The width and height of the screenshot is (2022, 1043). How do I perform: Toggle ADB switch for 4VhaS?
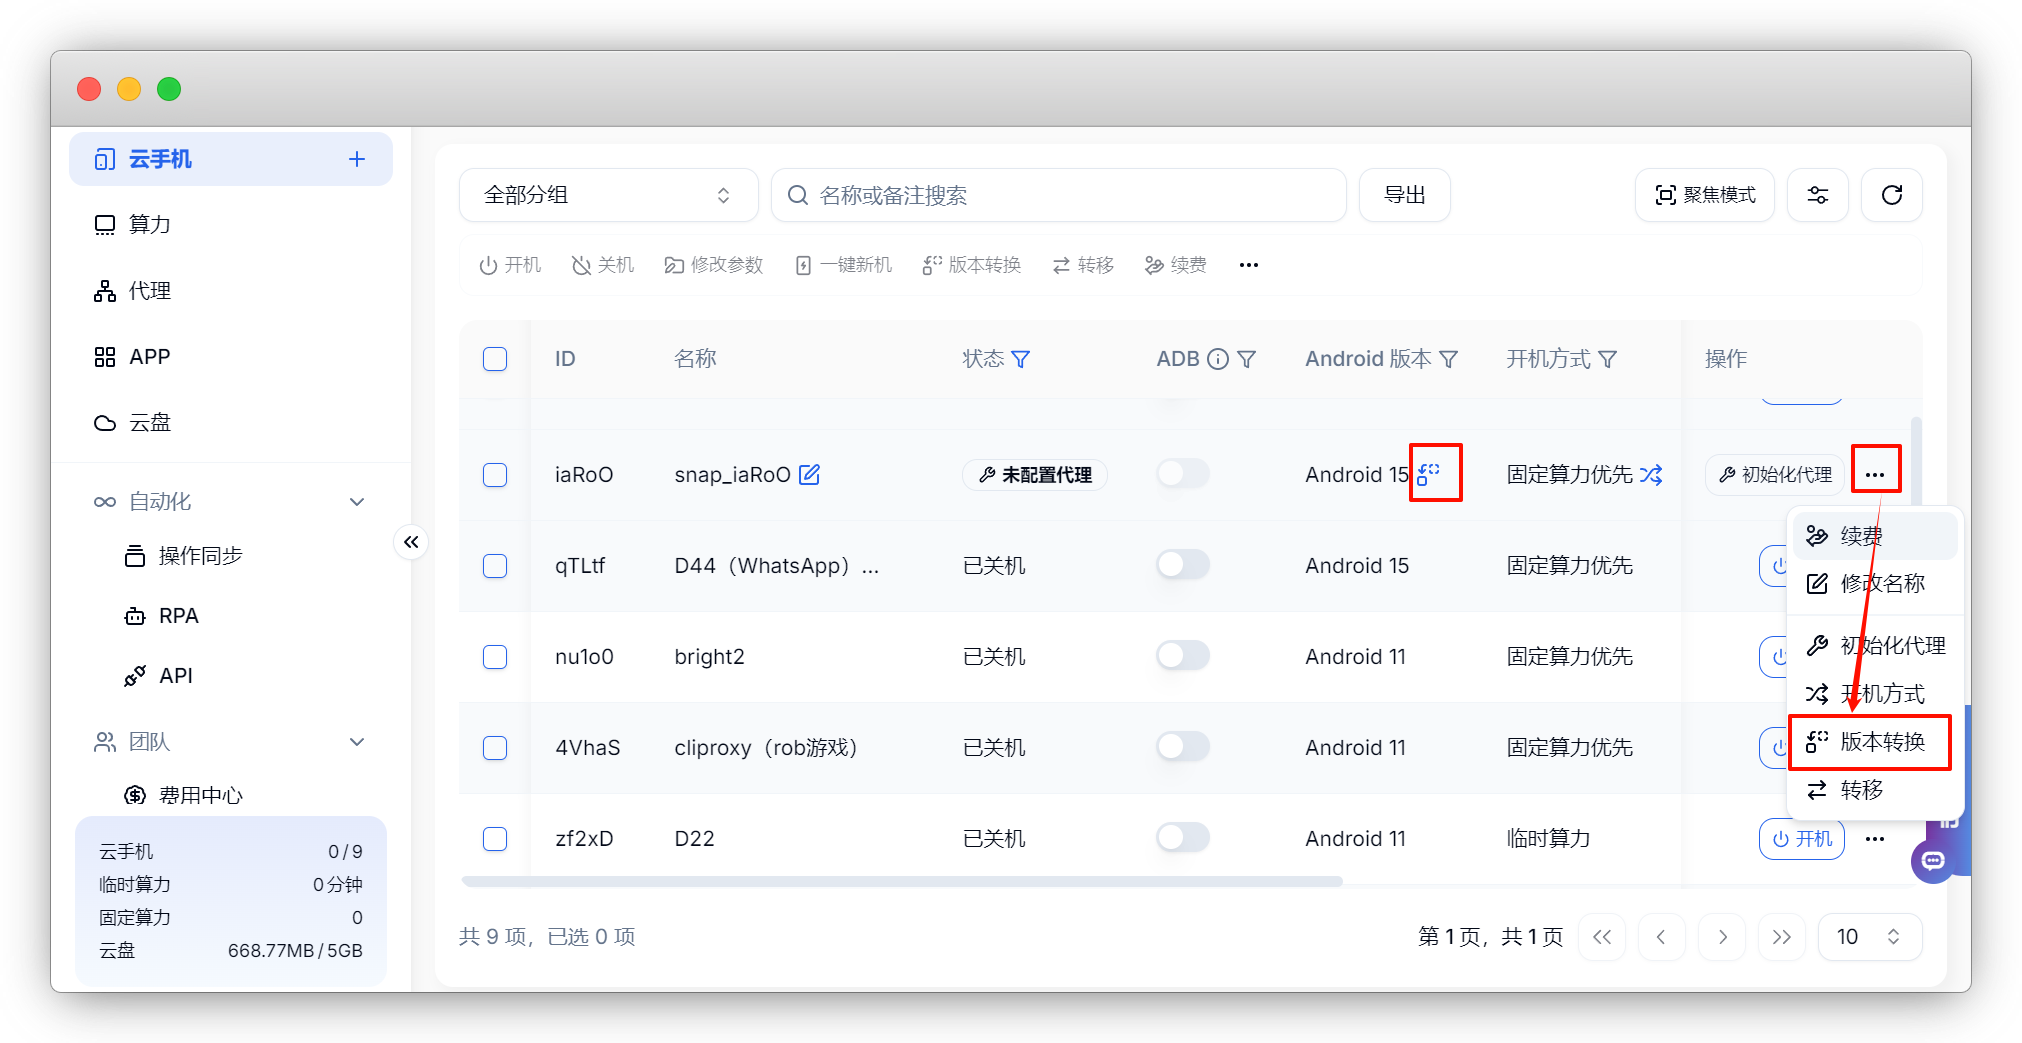point(1183,747)
